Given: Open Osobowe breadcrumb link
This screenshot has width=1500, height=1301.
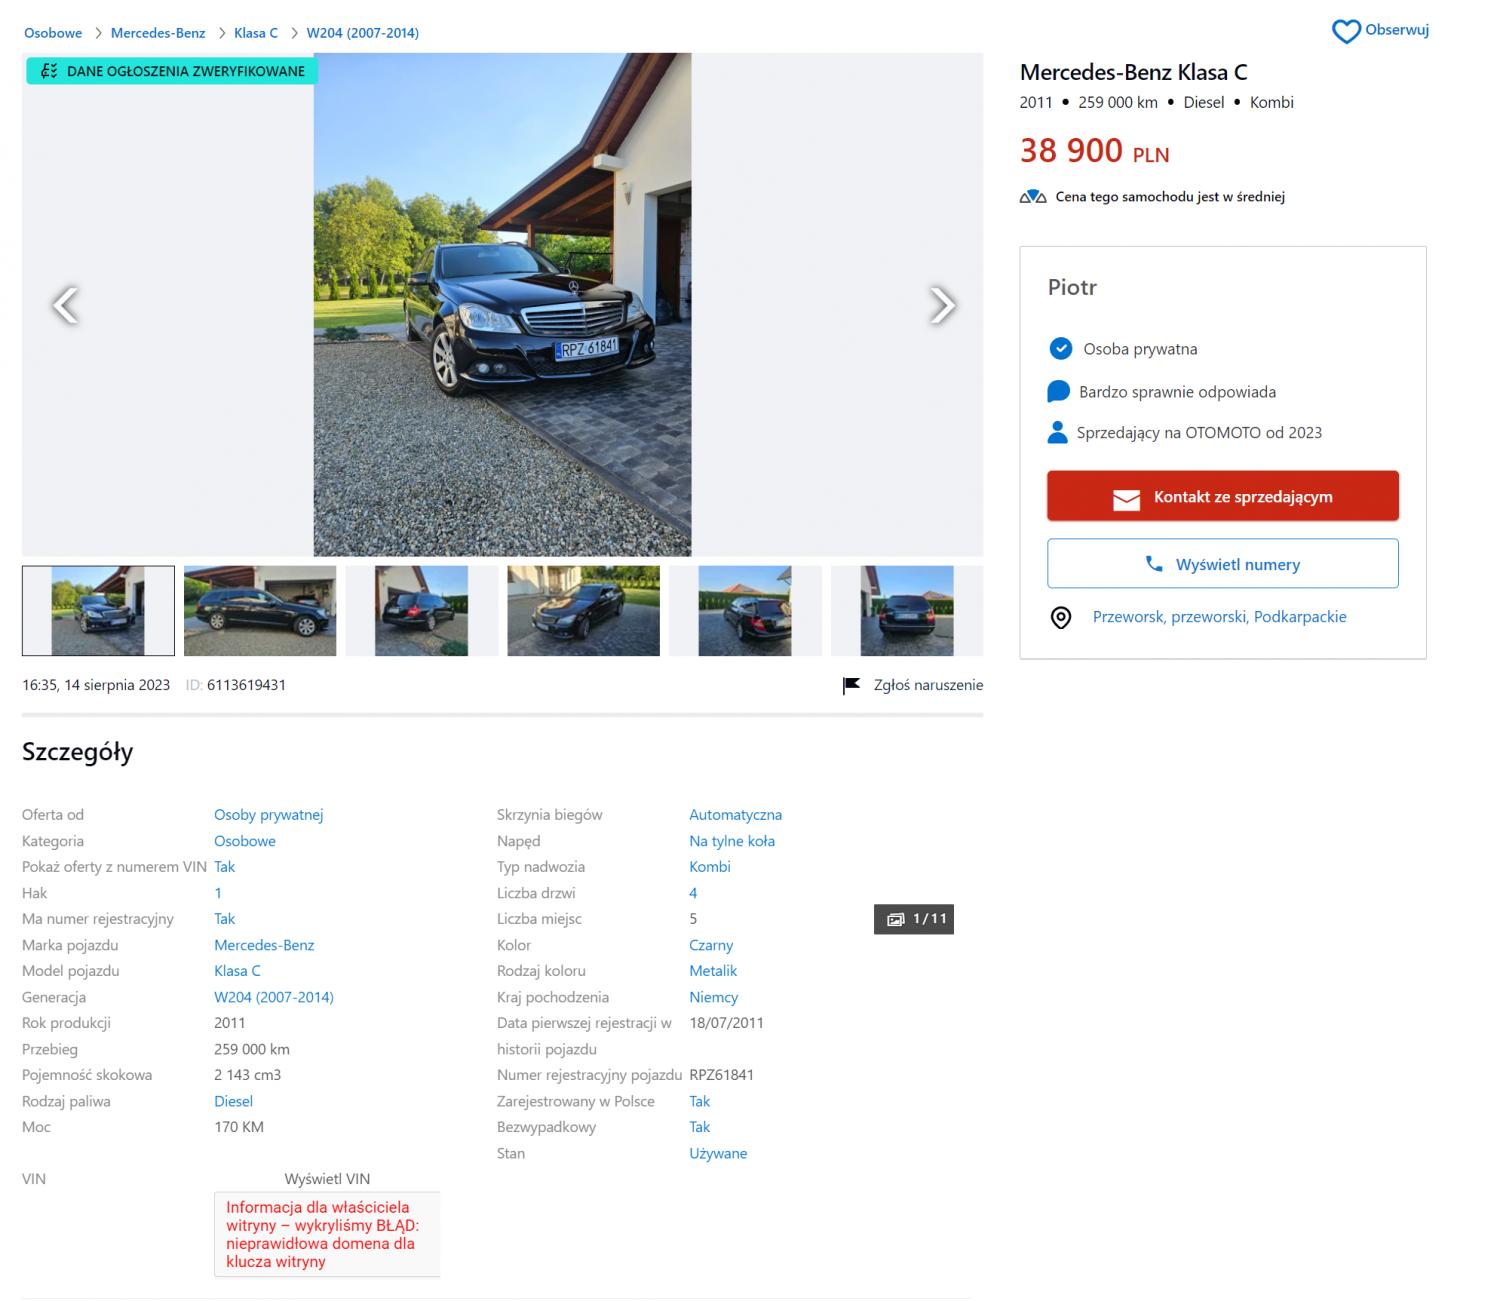Looking at the screenshot, I should [53, 33].
